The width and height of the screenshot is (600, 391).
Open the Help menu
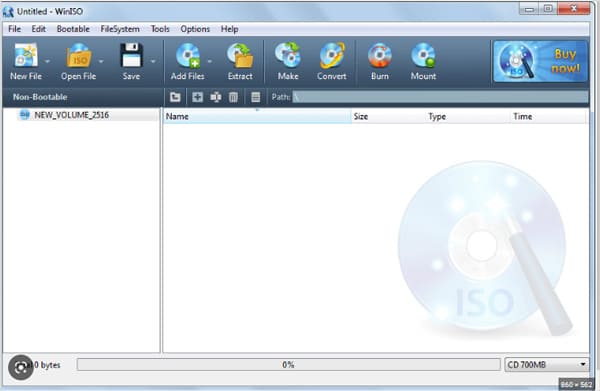[230, 29]
